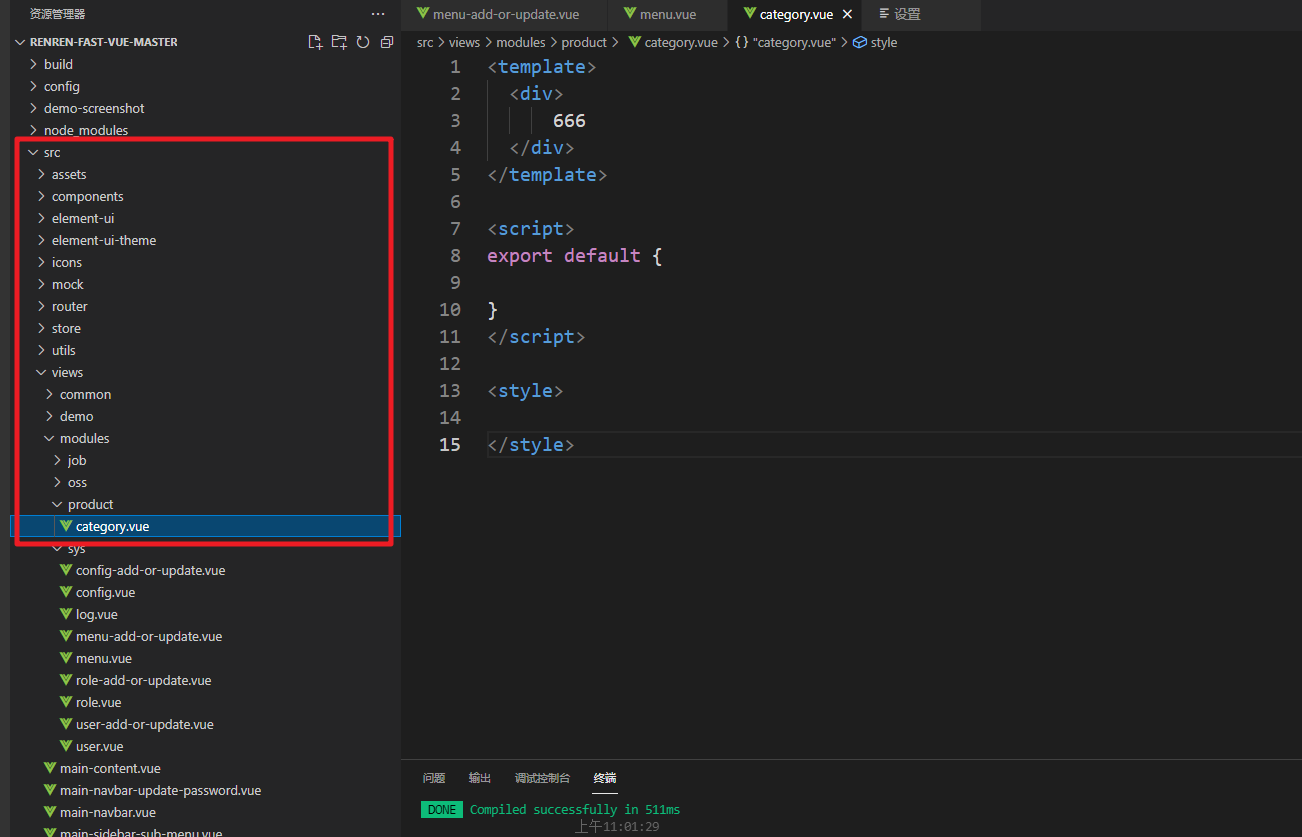Click category.vue file in the breadcrumb
Image resolution: width=1302 pixels, height=837 pixels.
click(681, 42)
